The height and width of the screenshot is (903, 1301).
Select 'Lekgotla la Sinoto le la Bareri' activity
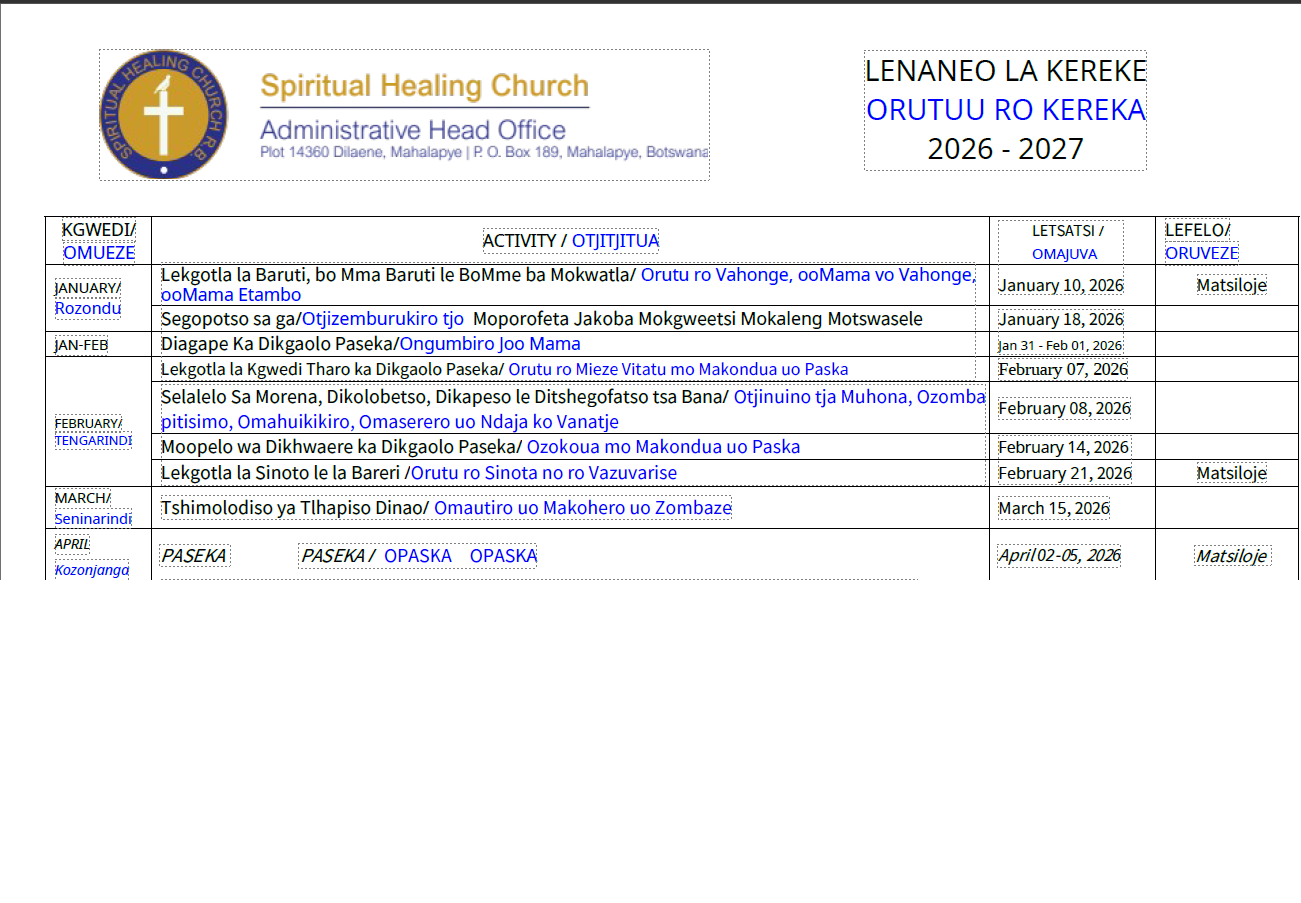coord(419,473)
